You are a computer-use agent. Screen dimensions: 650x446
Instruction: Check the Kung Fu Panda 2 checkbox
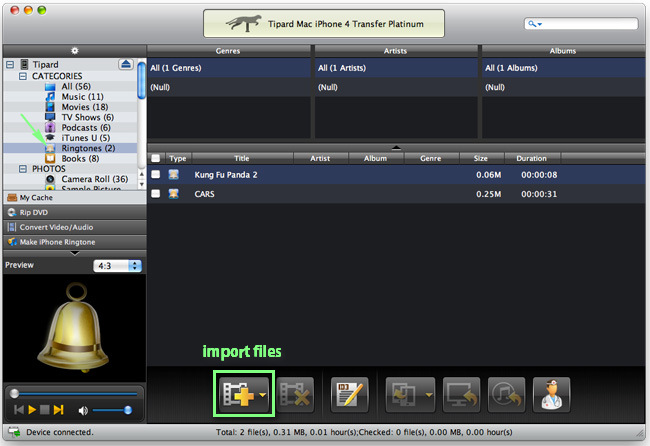pos(156,175)
